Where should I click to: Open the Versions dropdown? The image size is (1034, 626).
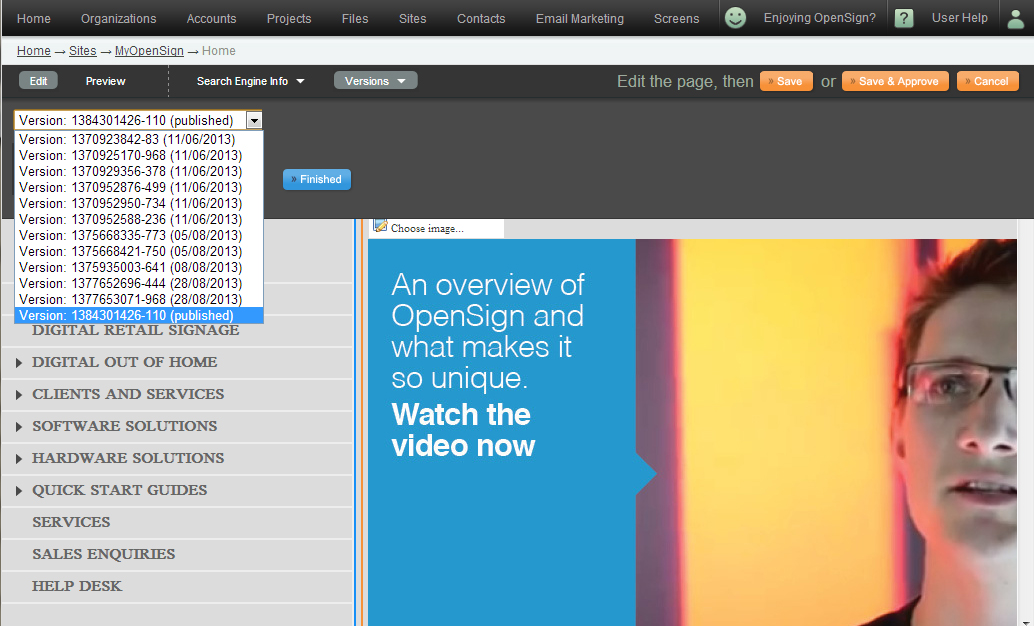375,80
